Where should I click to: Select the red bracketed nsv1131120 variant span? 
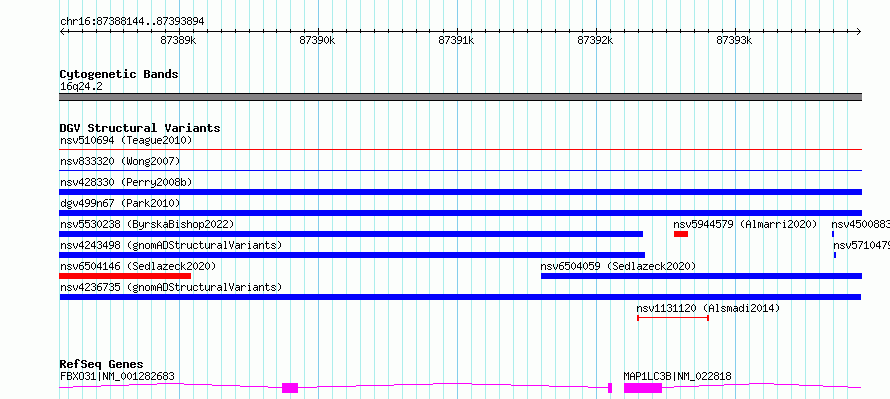673,318
